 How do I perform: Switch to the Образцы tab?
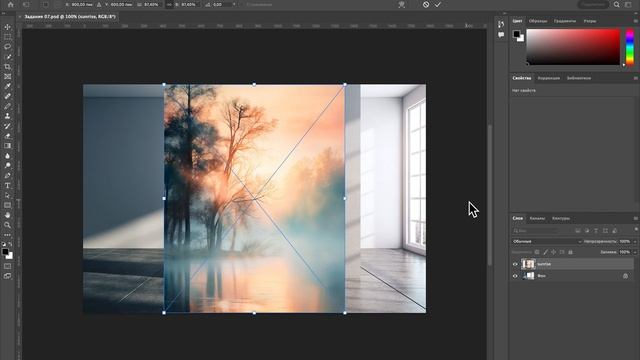pos(538,21)
